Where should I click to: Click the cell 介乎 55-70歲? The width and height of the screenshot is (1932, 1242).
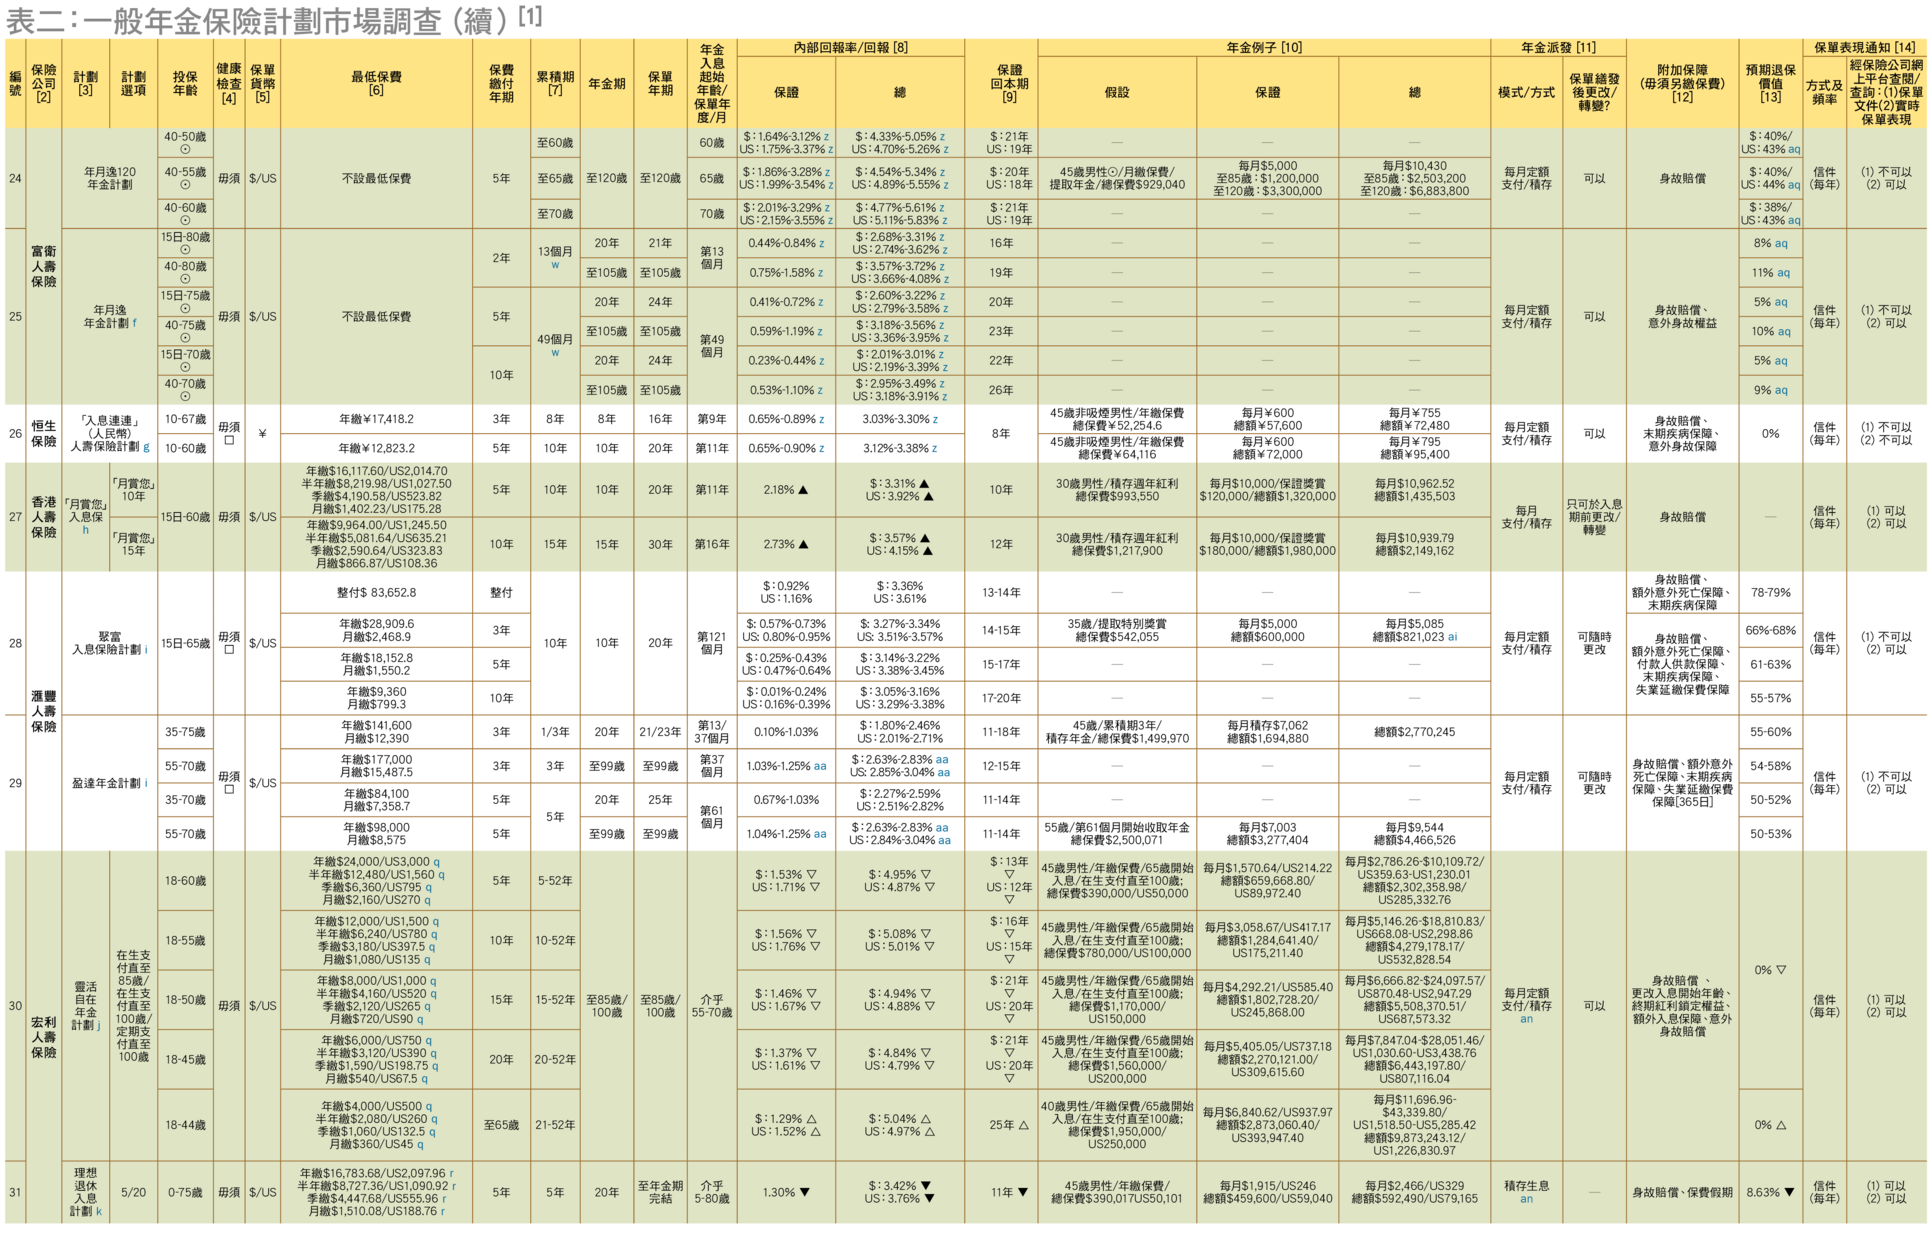(x=712, y=1006)
